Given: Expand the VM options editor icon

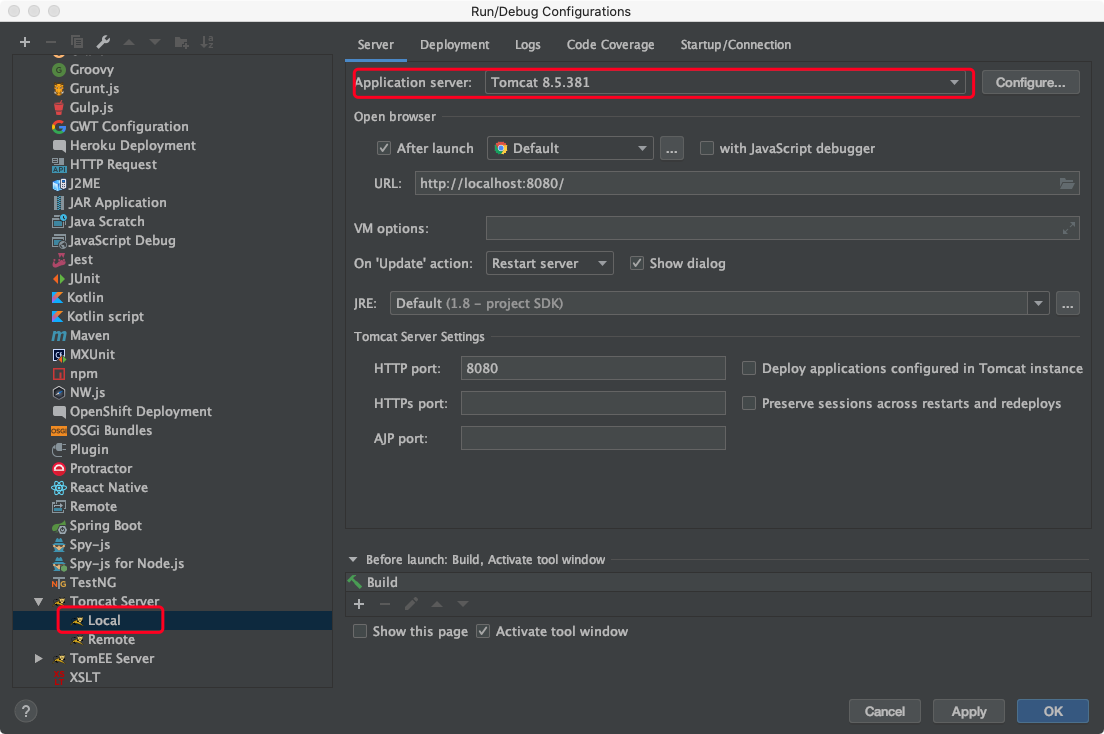Looking at the screenshot, I should (x=1069, y=228).
